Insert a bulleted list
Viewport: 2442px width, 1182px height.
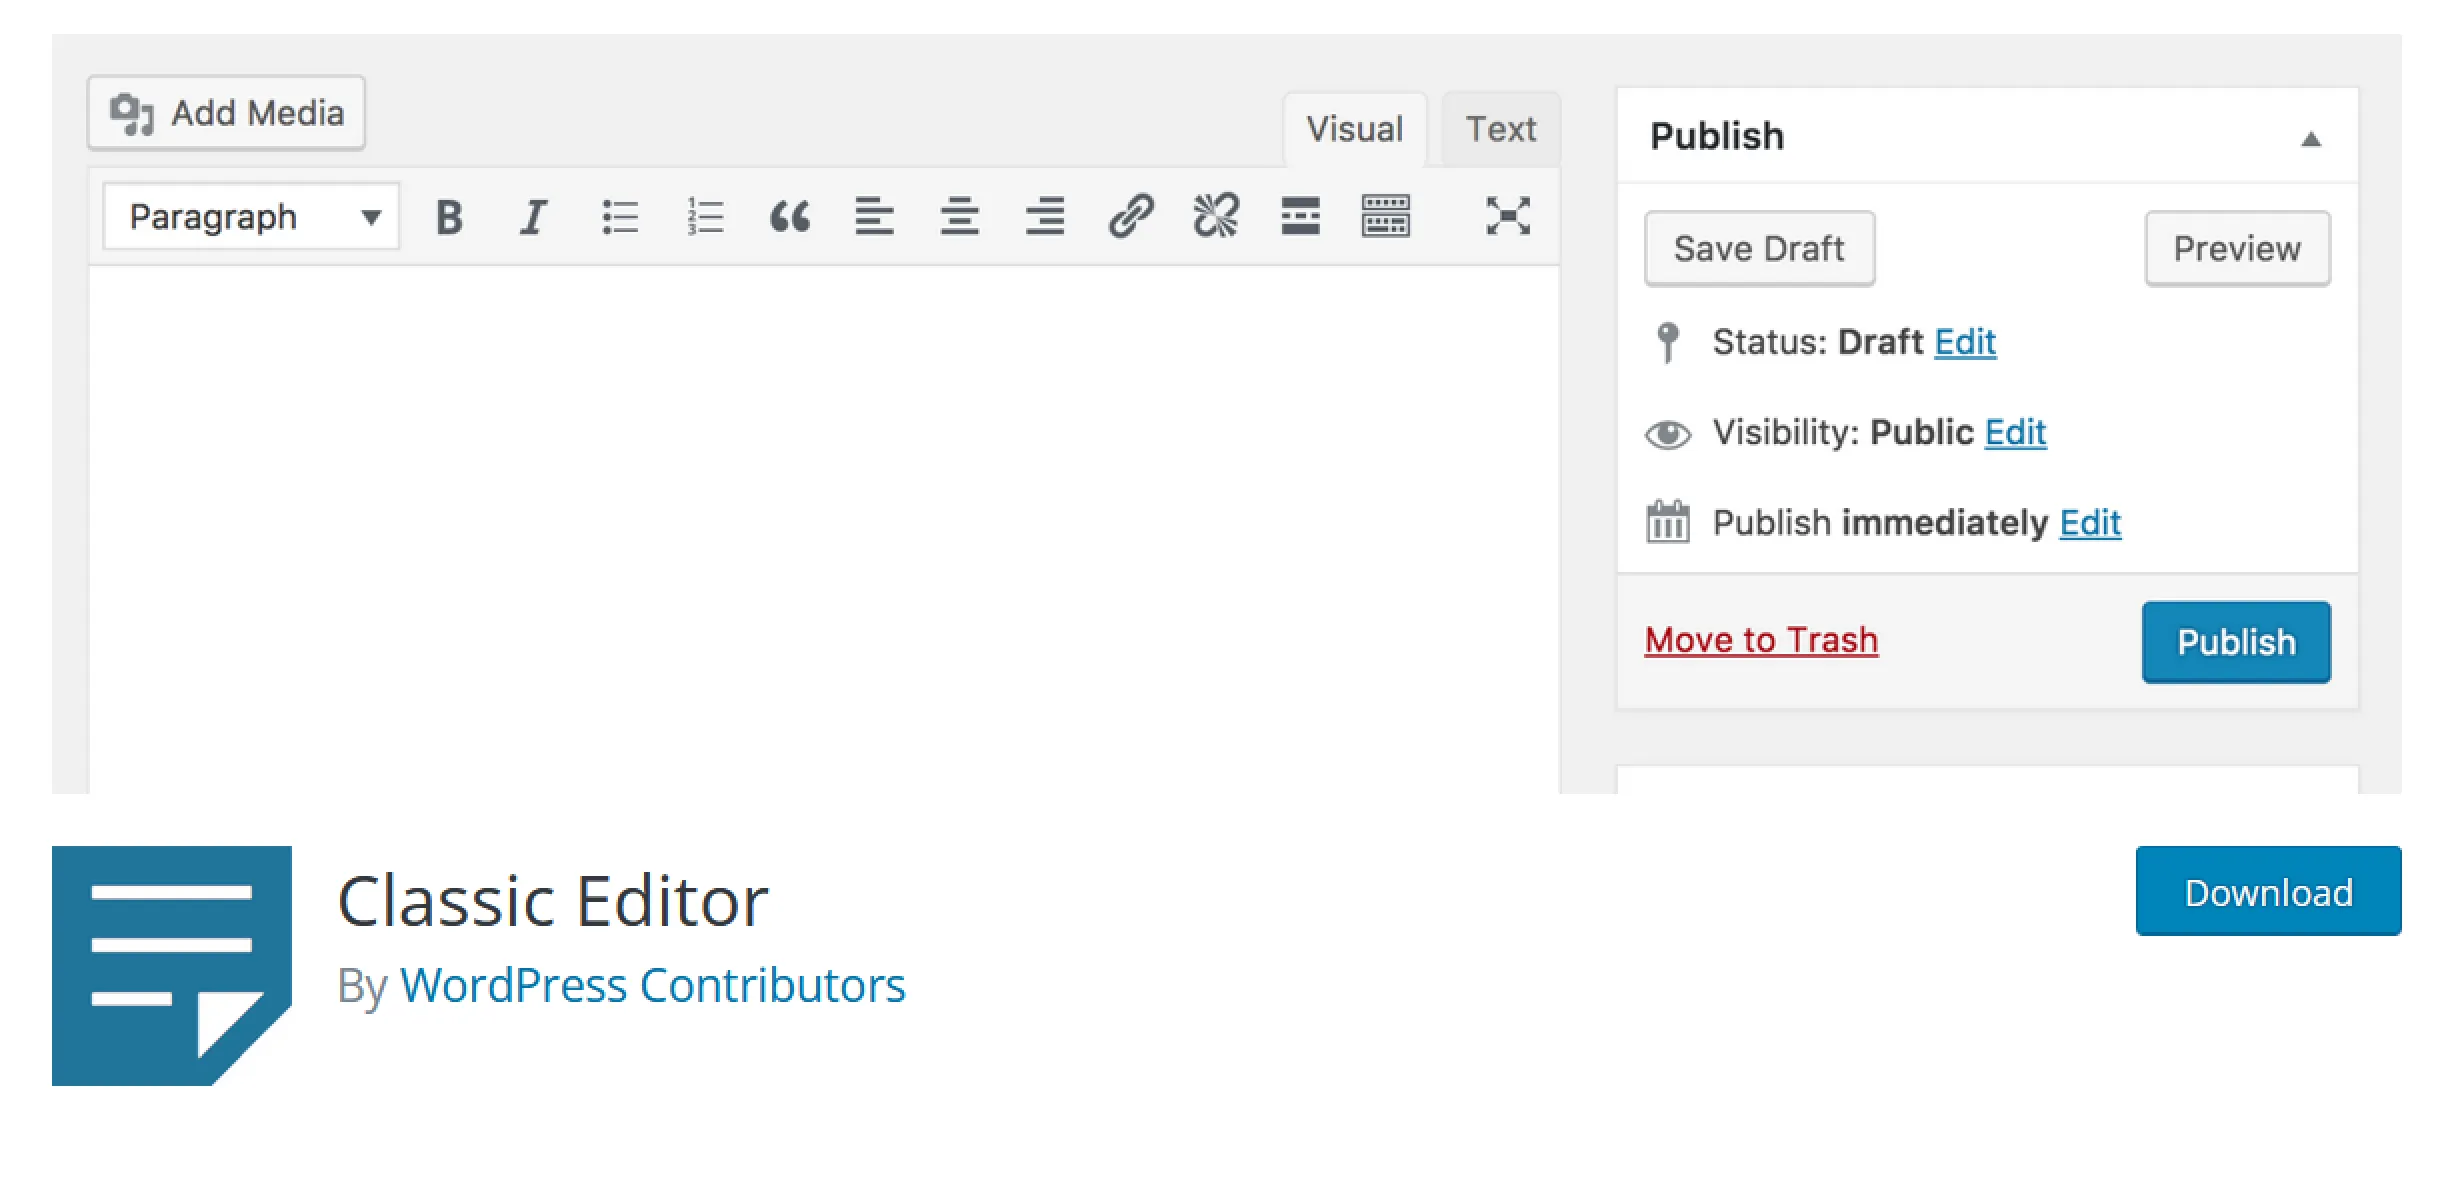pyautogui.click(x=620, y=216)
